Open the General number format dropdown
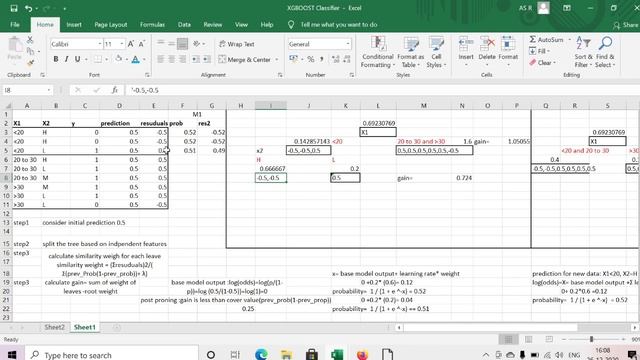 pyautogui.click(x=348, y=44)
